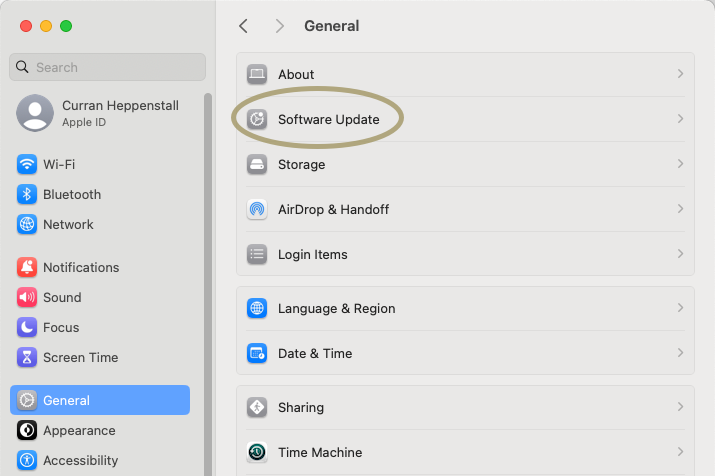The image size is (715, 476).
Task: Click the Date & Time label
Action: coord(315,354)
